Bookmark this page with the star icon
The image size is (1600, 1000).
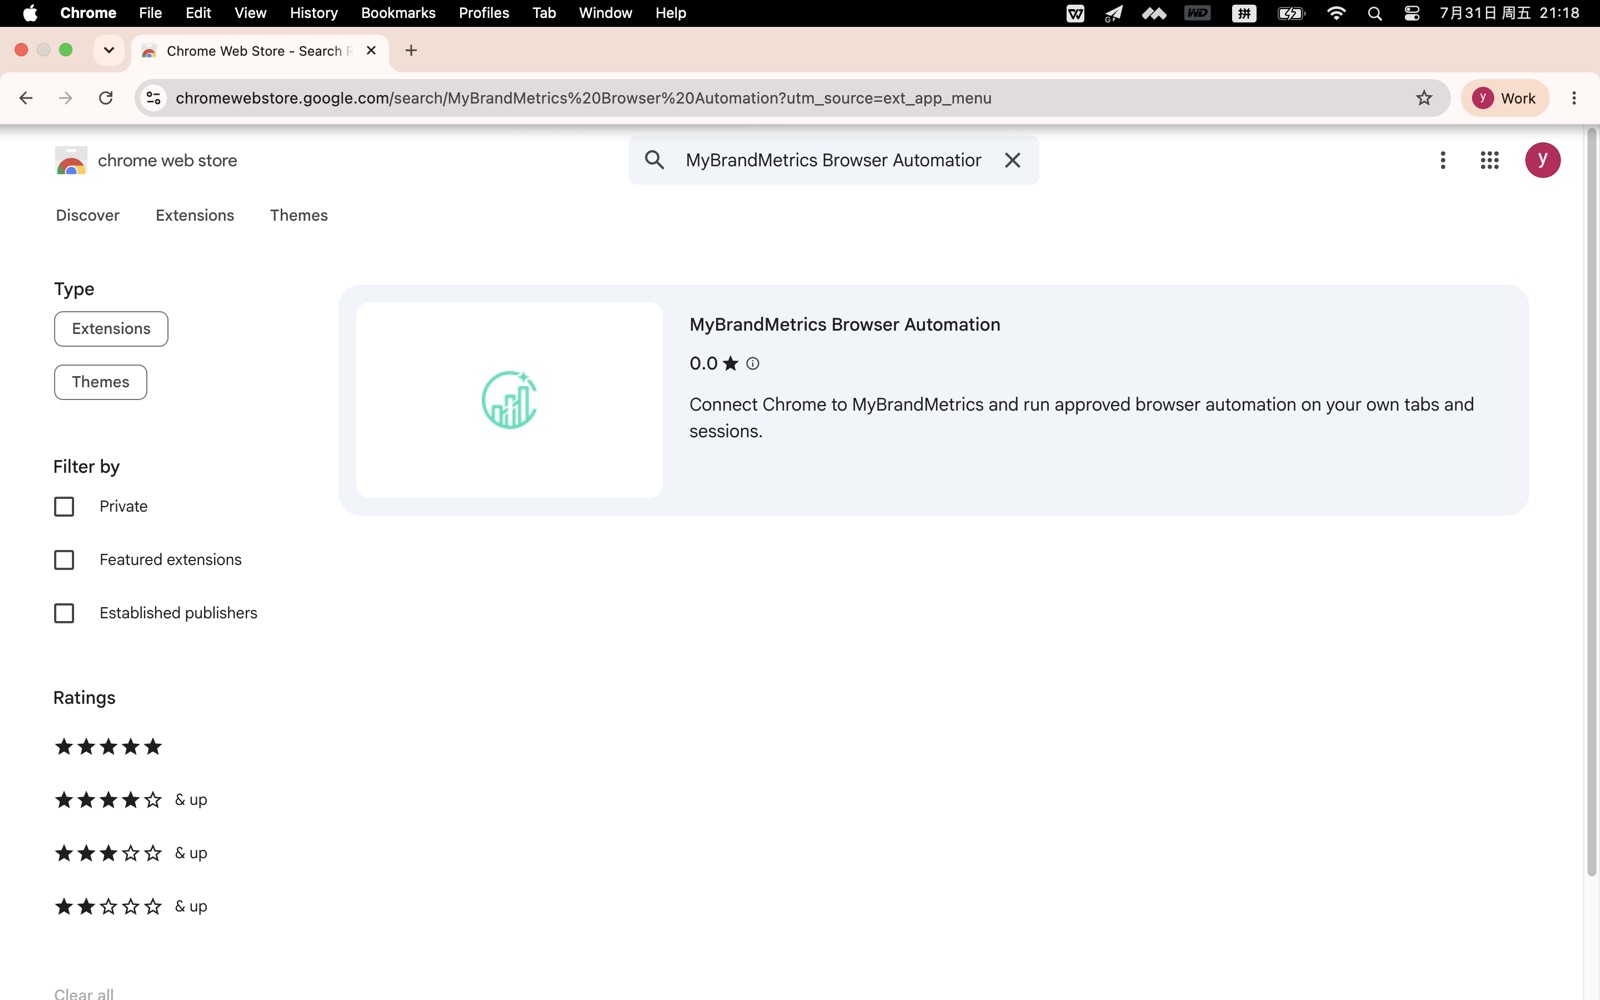[1424, 98]
